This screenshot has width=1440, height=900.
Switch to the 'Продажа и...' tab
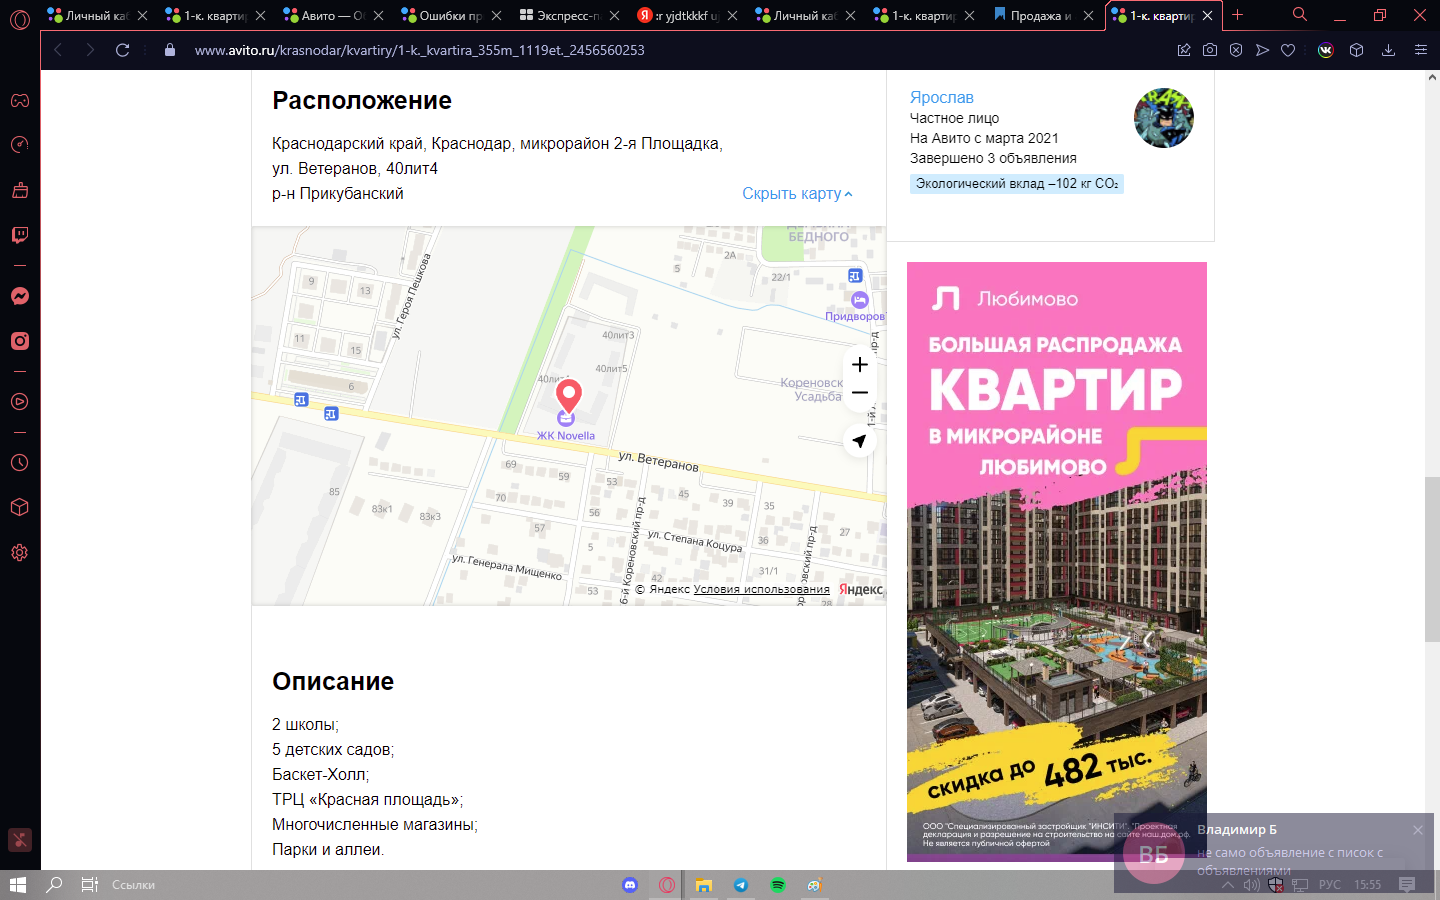pyautogui.click(x=1037, y=15)
